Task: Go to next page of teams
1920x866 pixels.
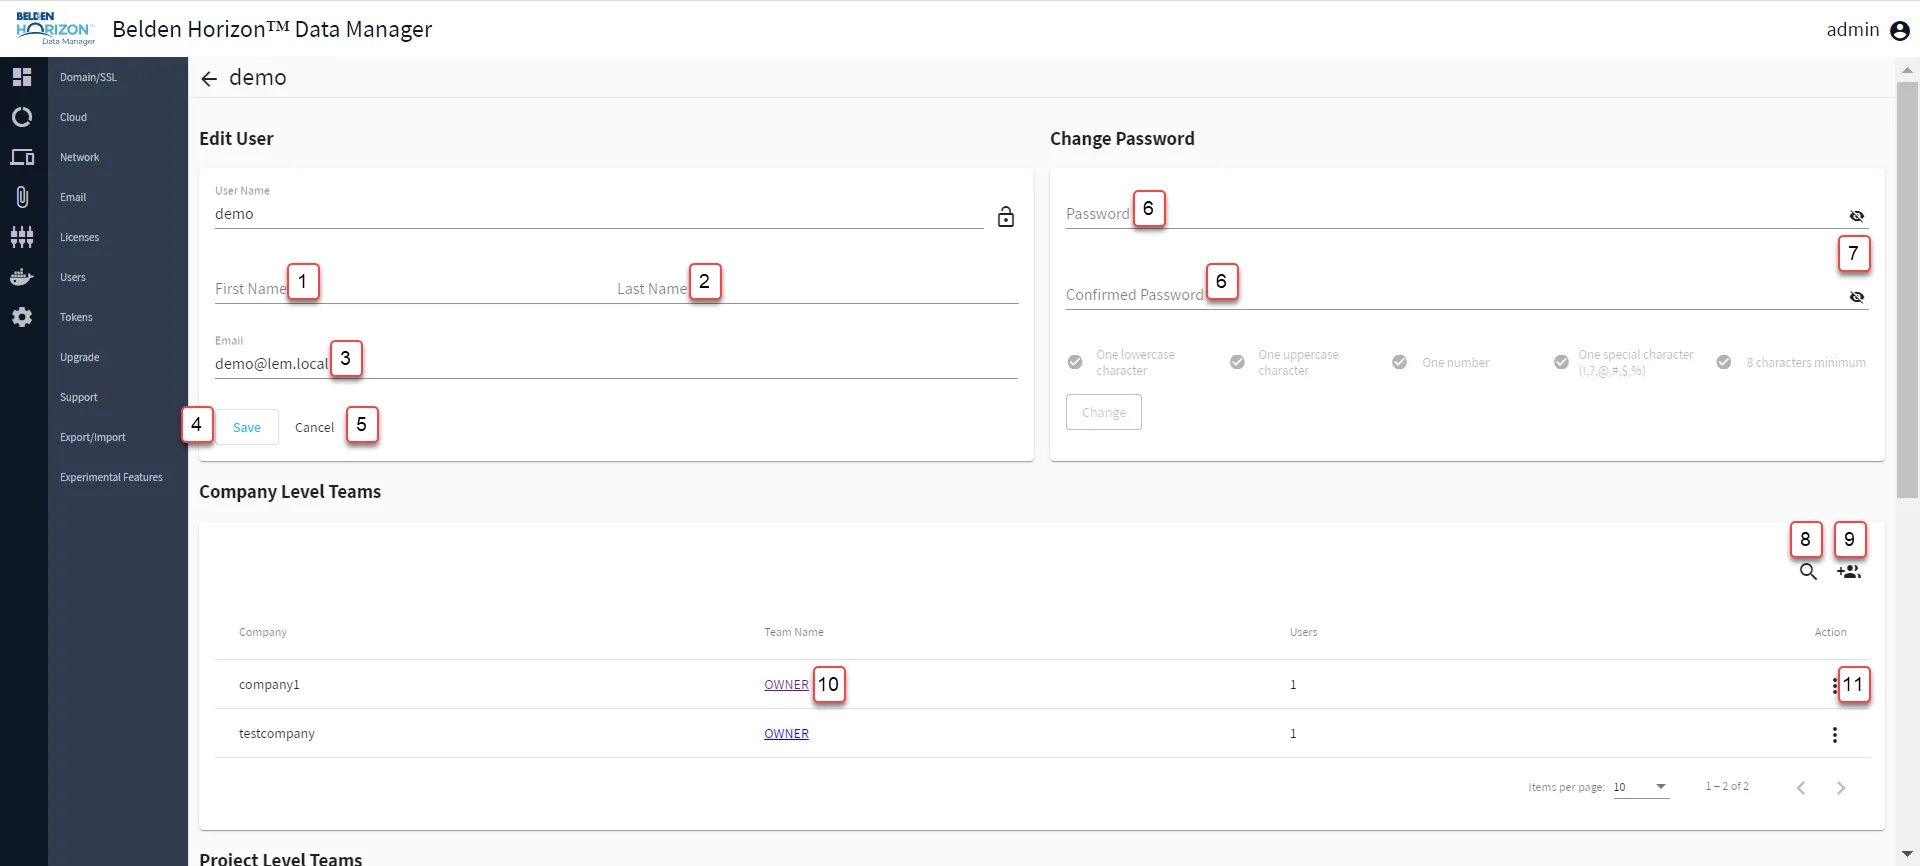Action: (1841, 788)
